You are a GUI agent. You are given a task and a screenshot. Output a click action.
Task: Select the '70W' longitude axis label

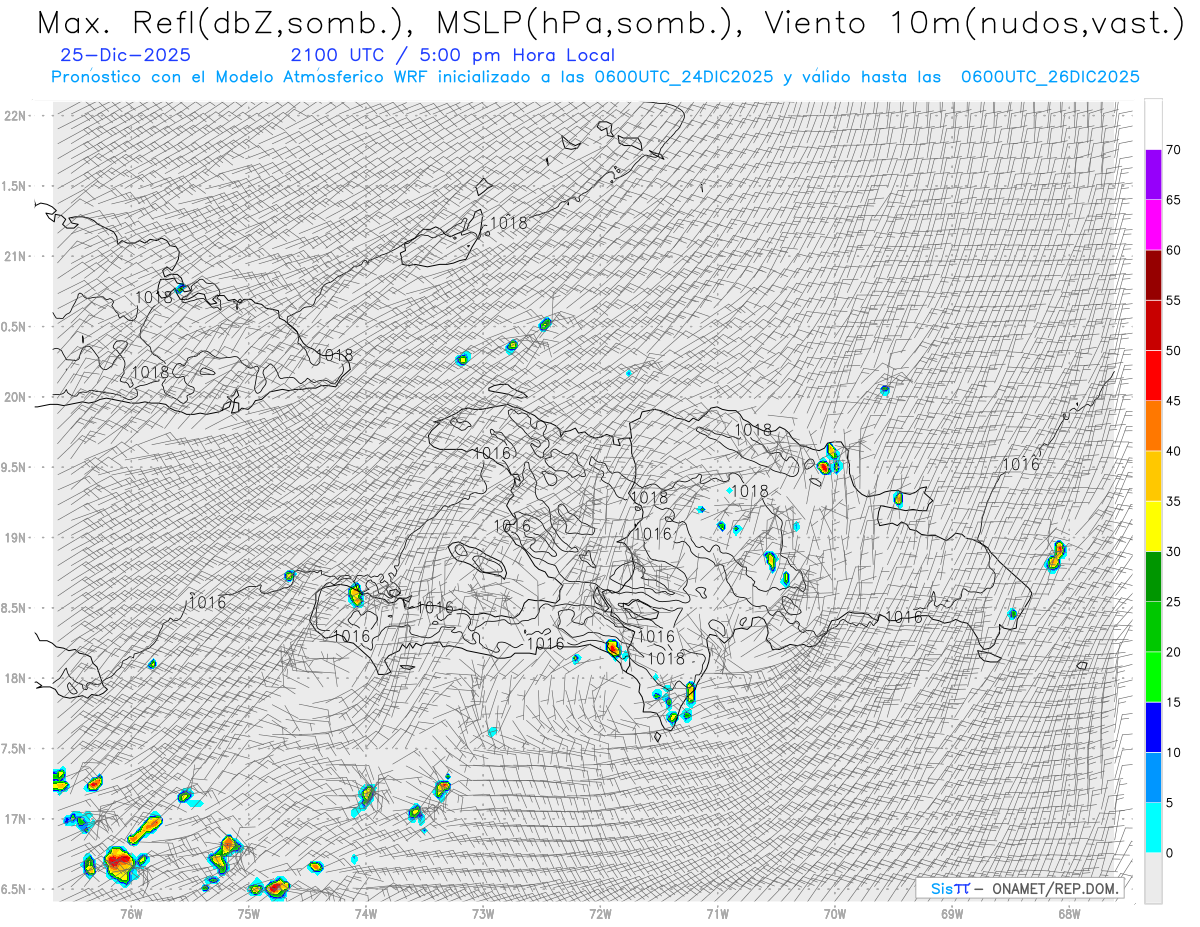(x=835, y=913)
